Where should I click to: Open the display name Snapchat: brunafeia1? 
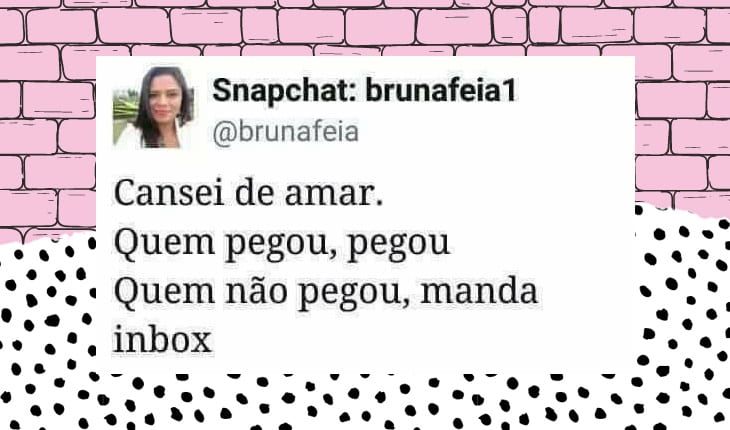(364, 90)
